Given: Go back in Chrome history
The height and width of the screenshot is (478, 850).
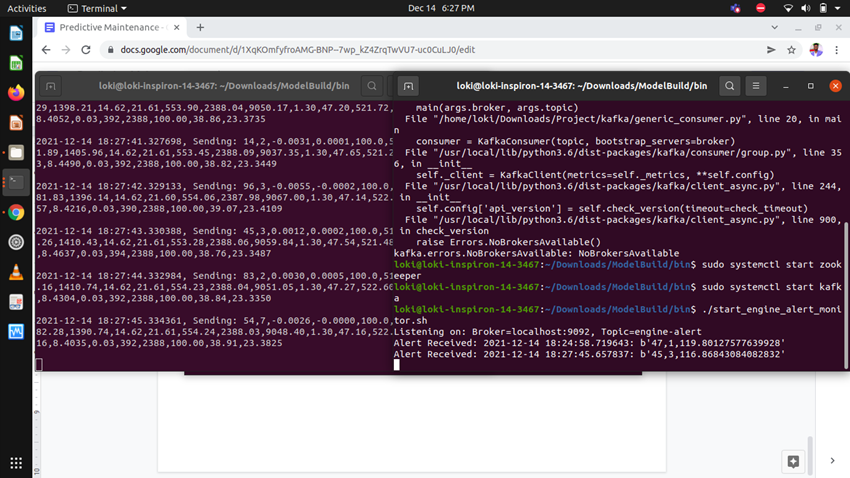Looking at the screenshot, I should click(x=46, y=50).
